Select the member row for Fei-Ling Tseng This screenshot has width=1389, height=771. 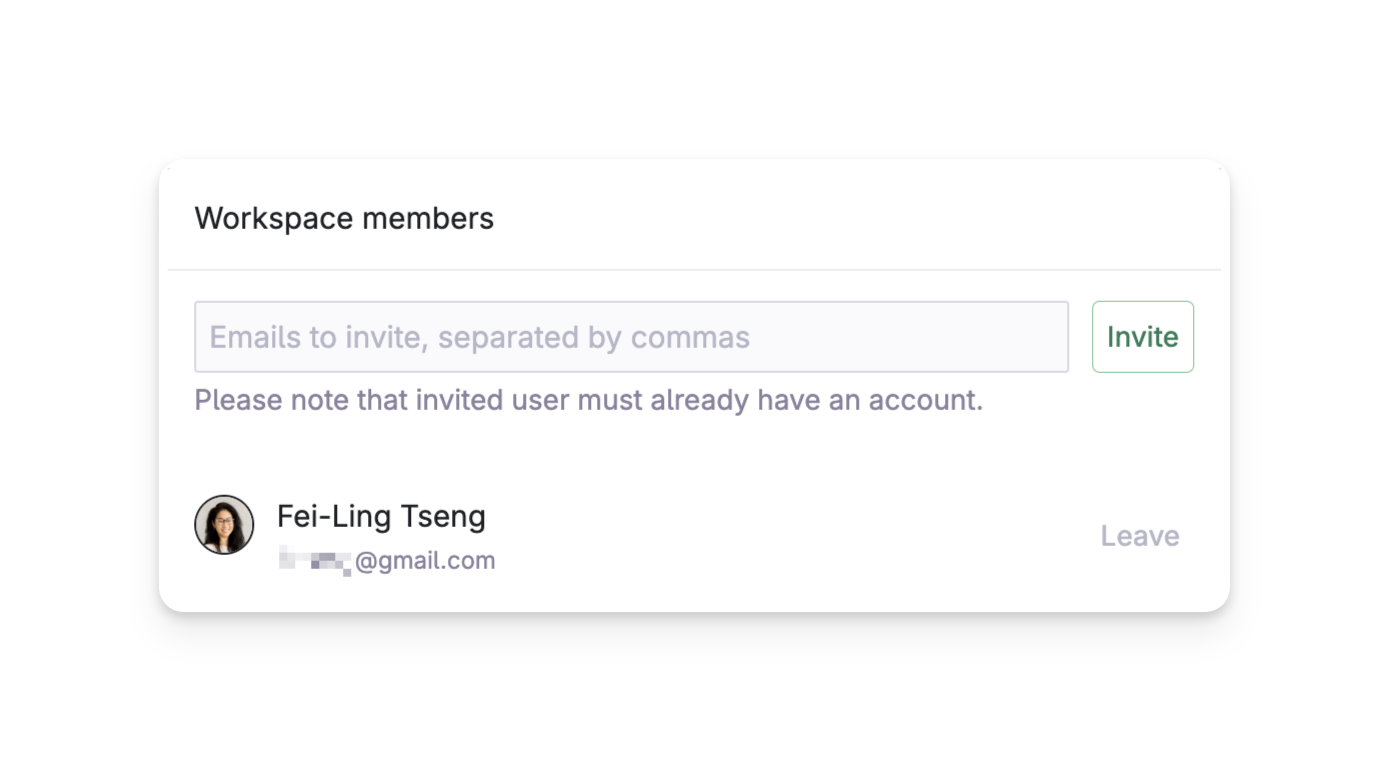tap(694, 536)
